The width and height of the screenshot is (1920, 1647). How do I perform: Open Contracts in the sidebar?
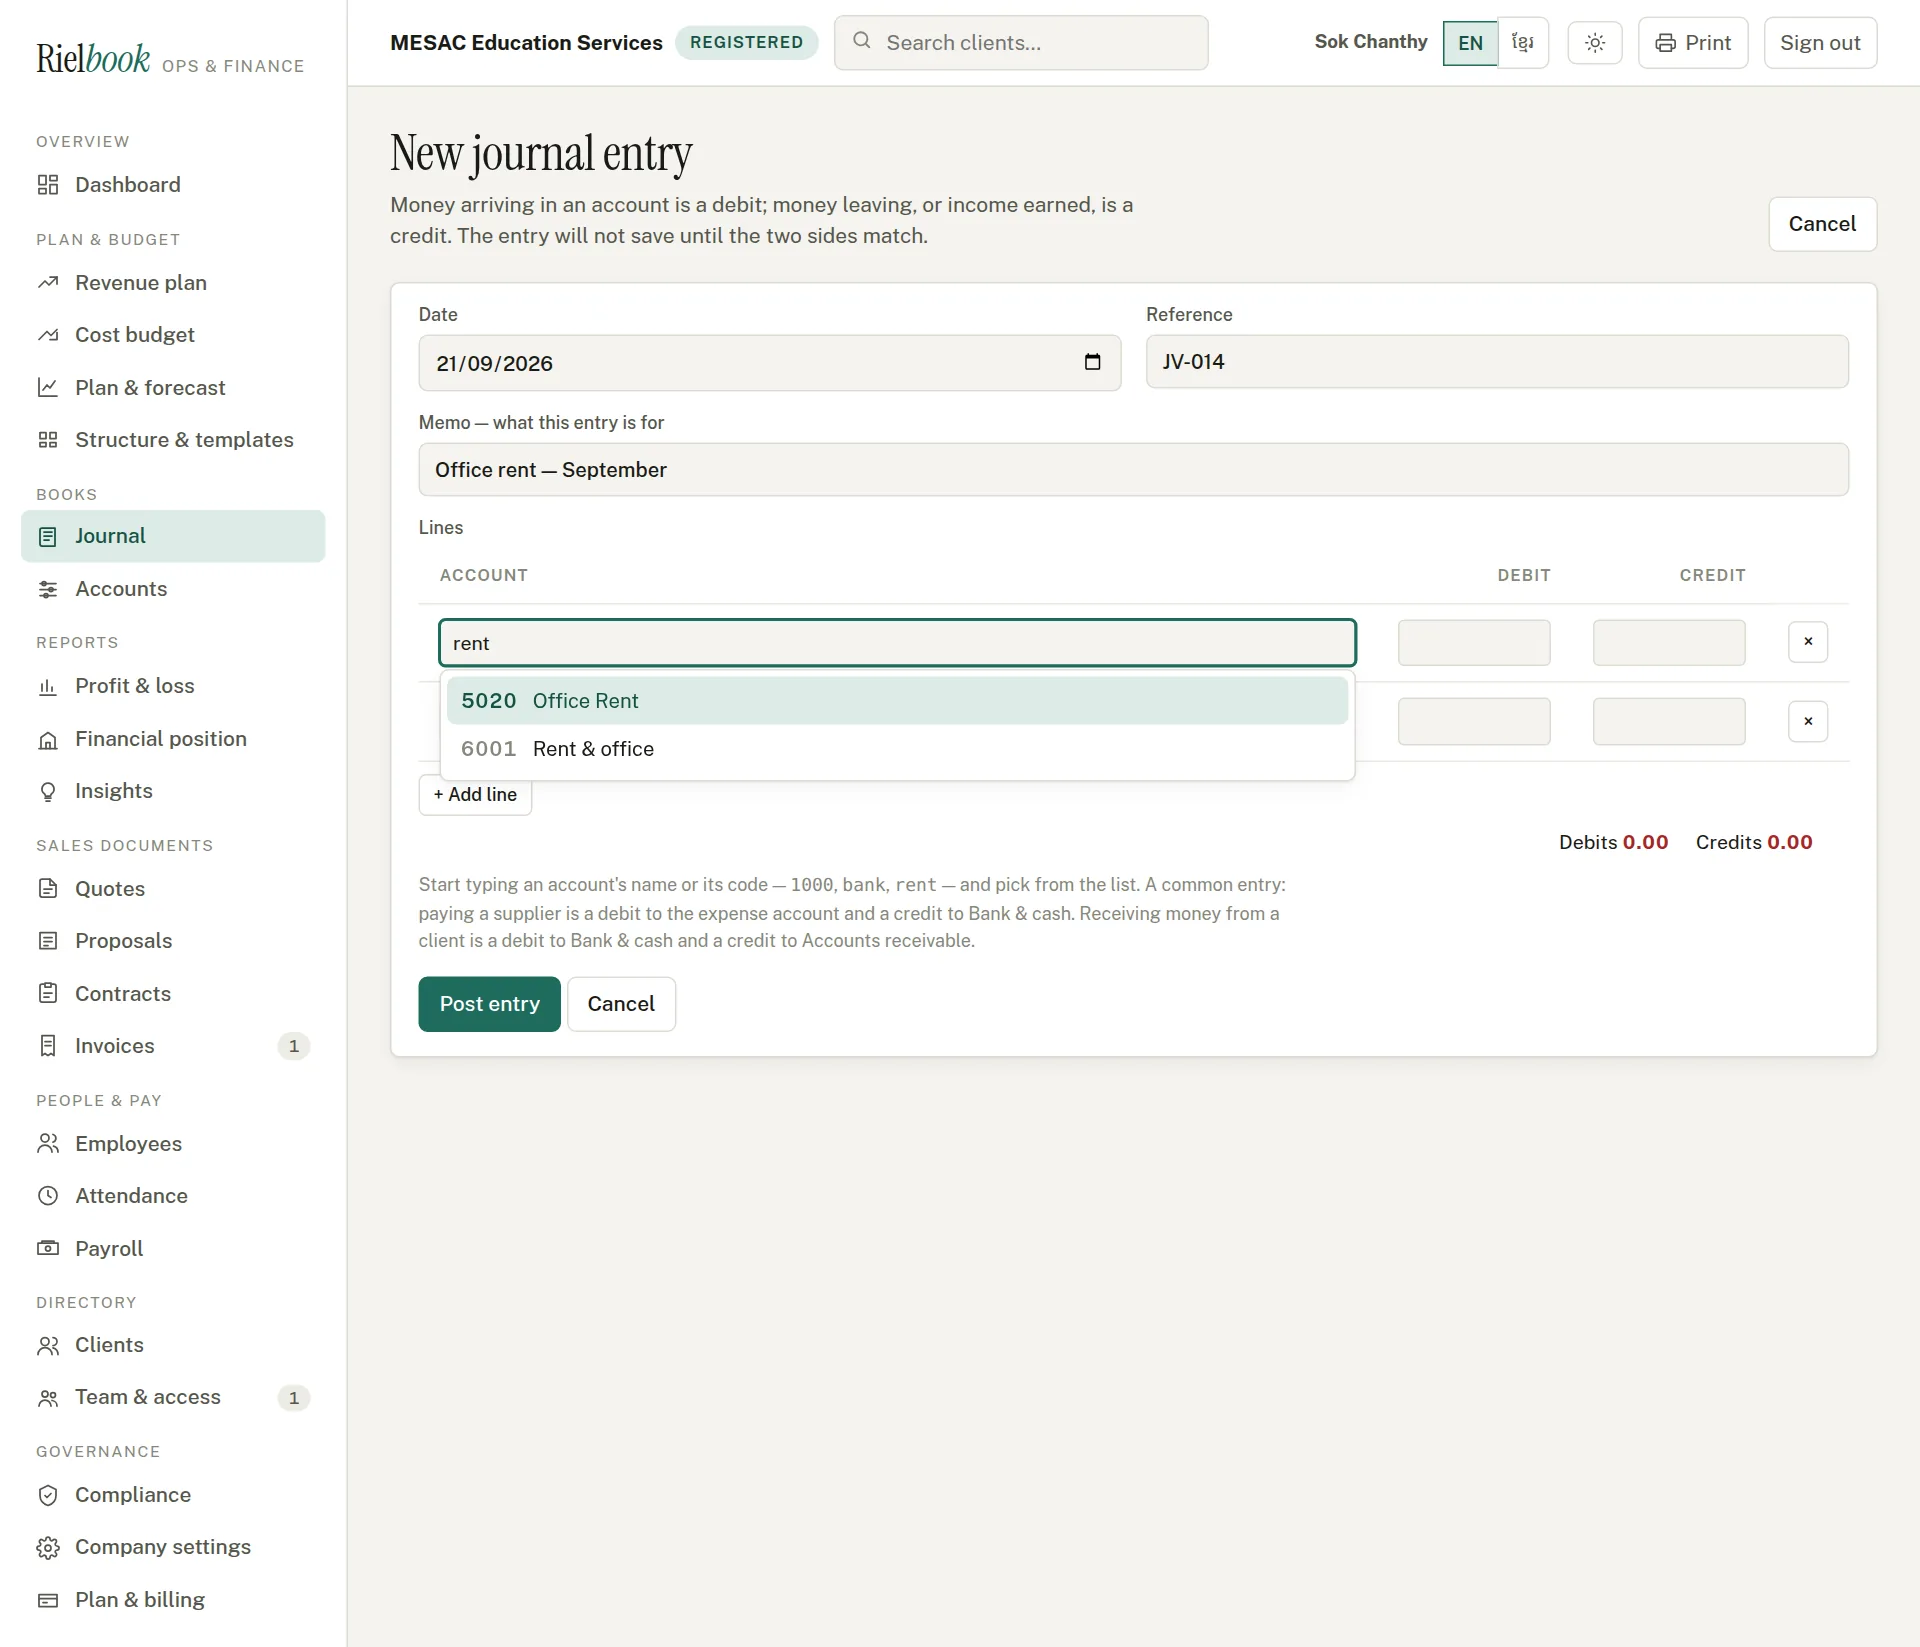pyautogui.click(x=173, y=994)
